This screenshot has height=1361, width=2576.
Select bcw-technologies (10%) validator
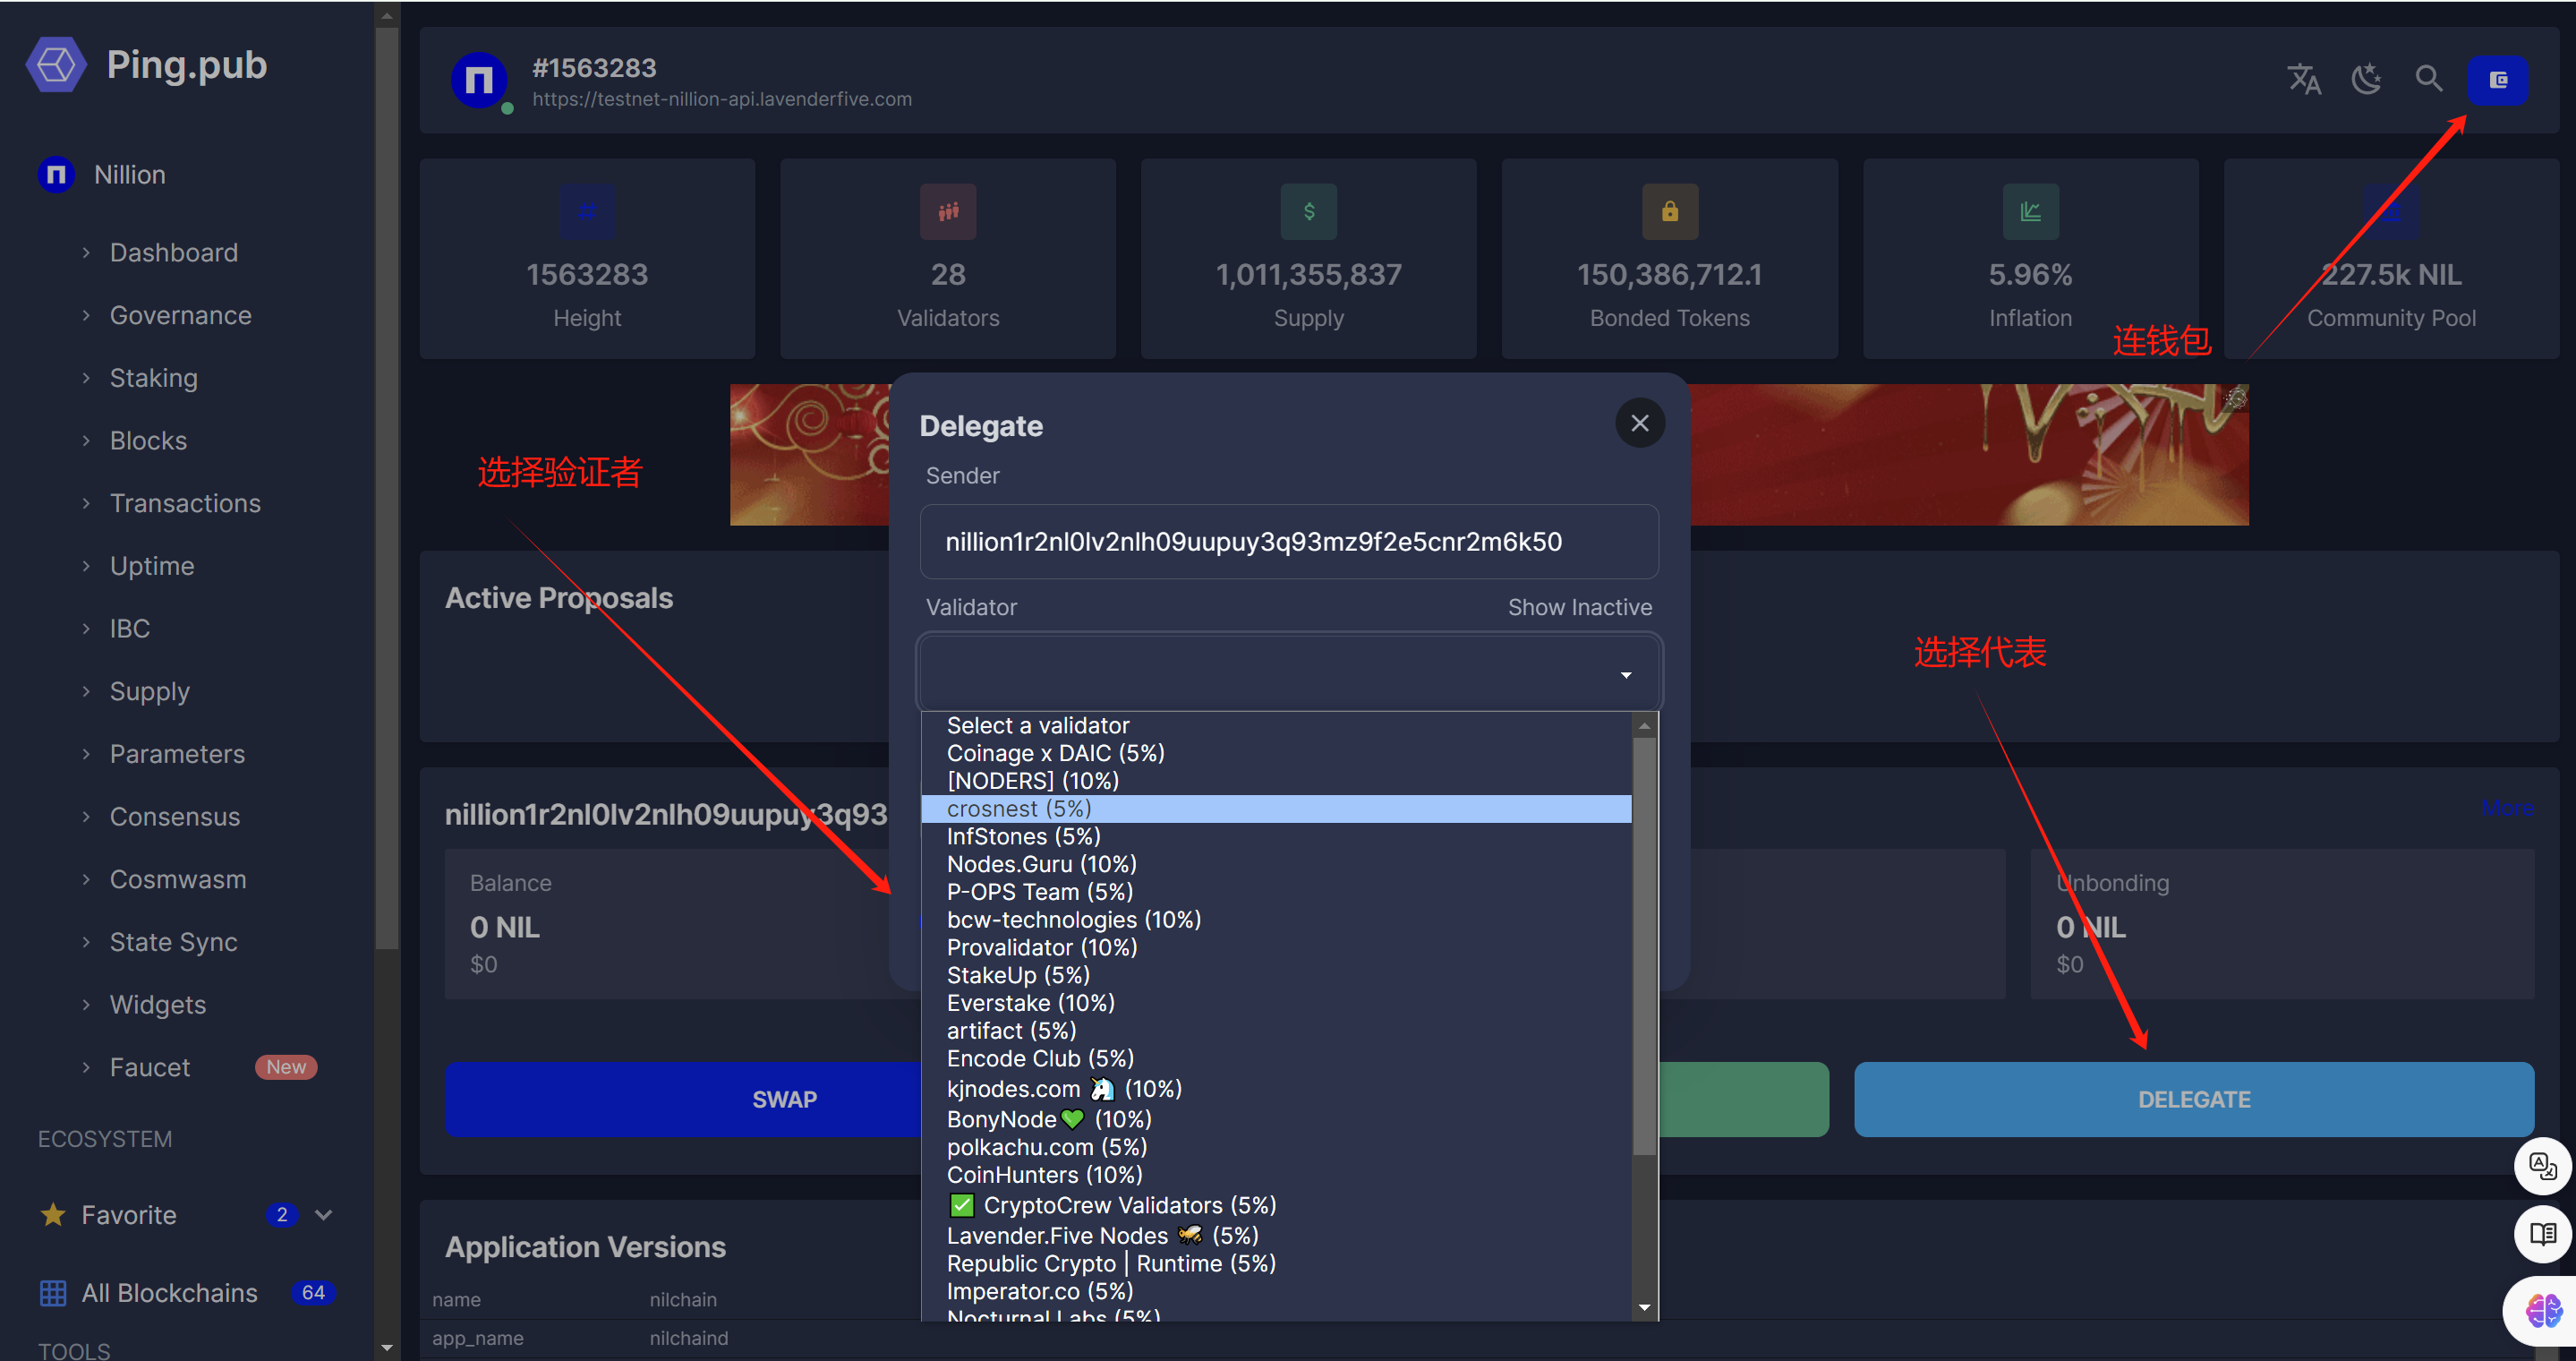pyautogui.click(x=1275, y=919)
